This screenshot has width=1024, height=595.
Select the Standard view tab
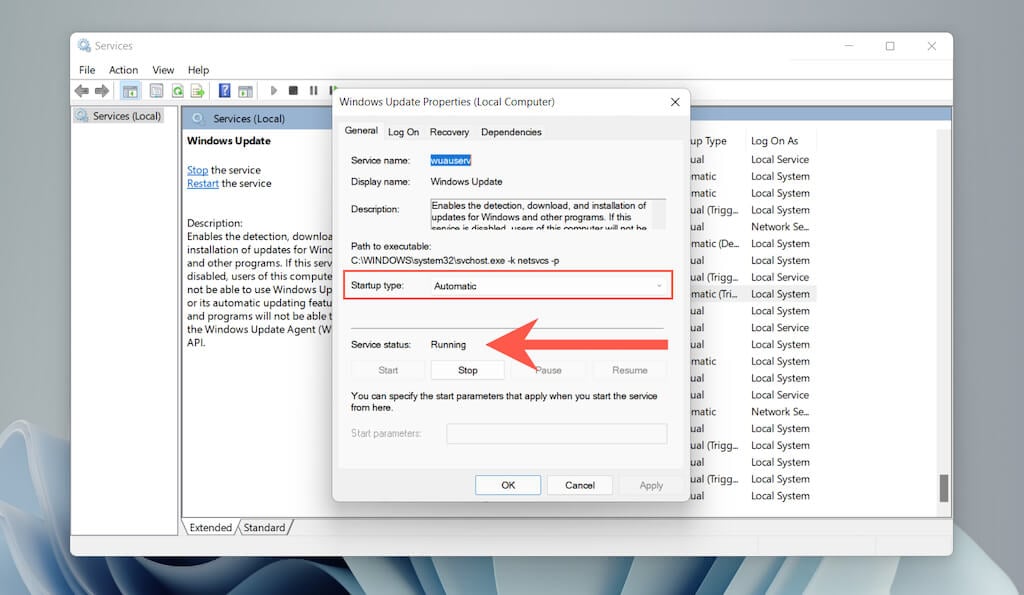tap(264, 527)
